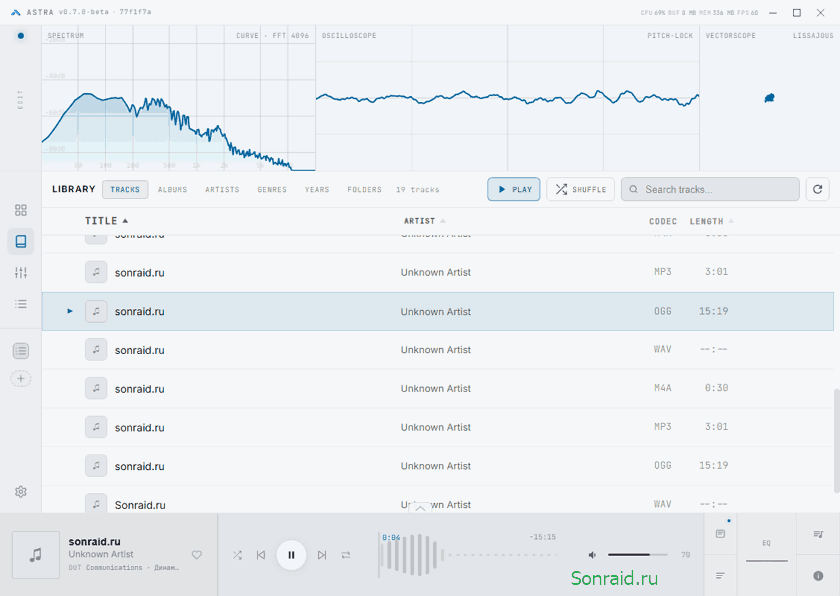Switch the vectorscope to LISSAJOUS mode

click(813, 35)
